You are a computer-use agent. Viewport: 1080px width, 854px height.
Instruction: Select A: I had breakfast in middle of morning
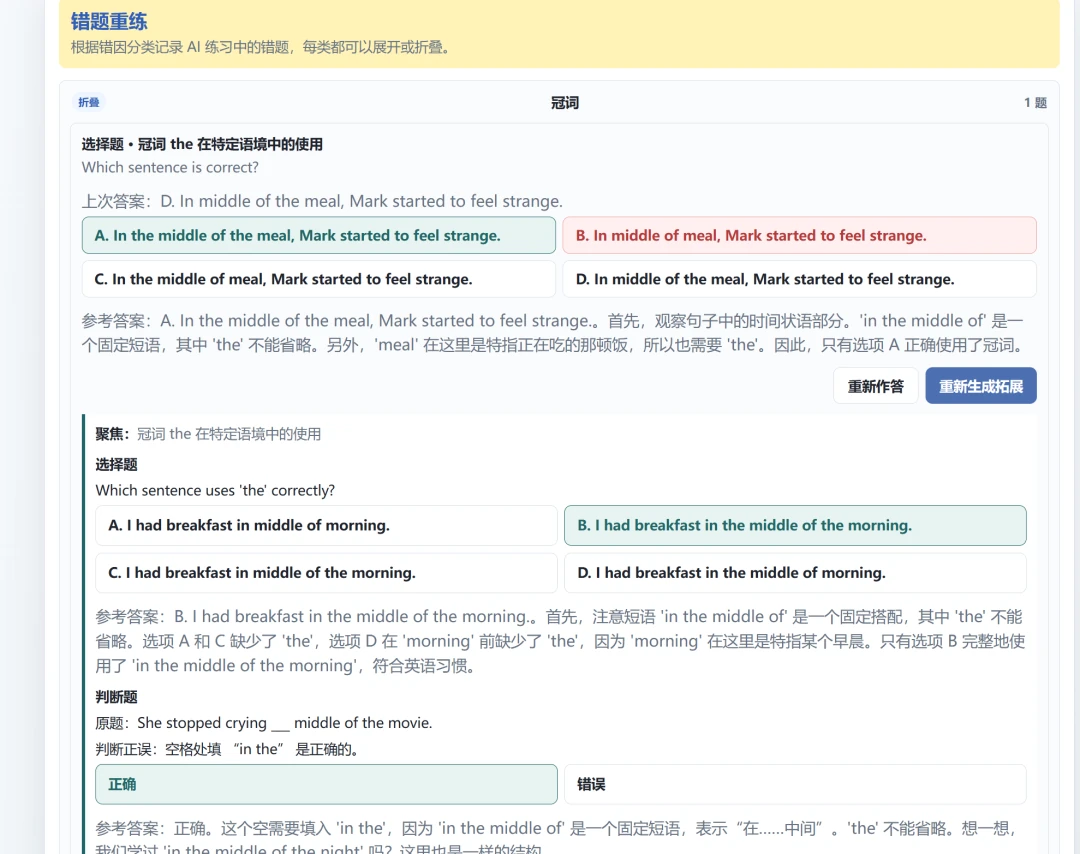click(x=326, y=525)
